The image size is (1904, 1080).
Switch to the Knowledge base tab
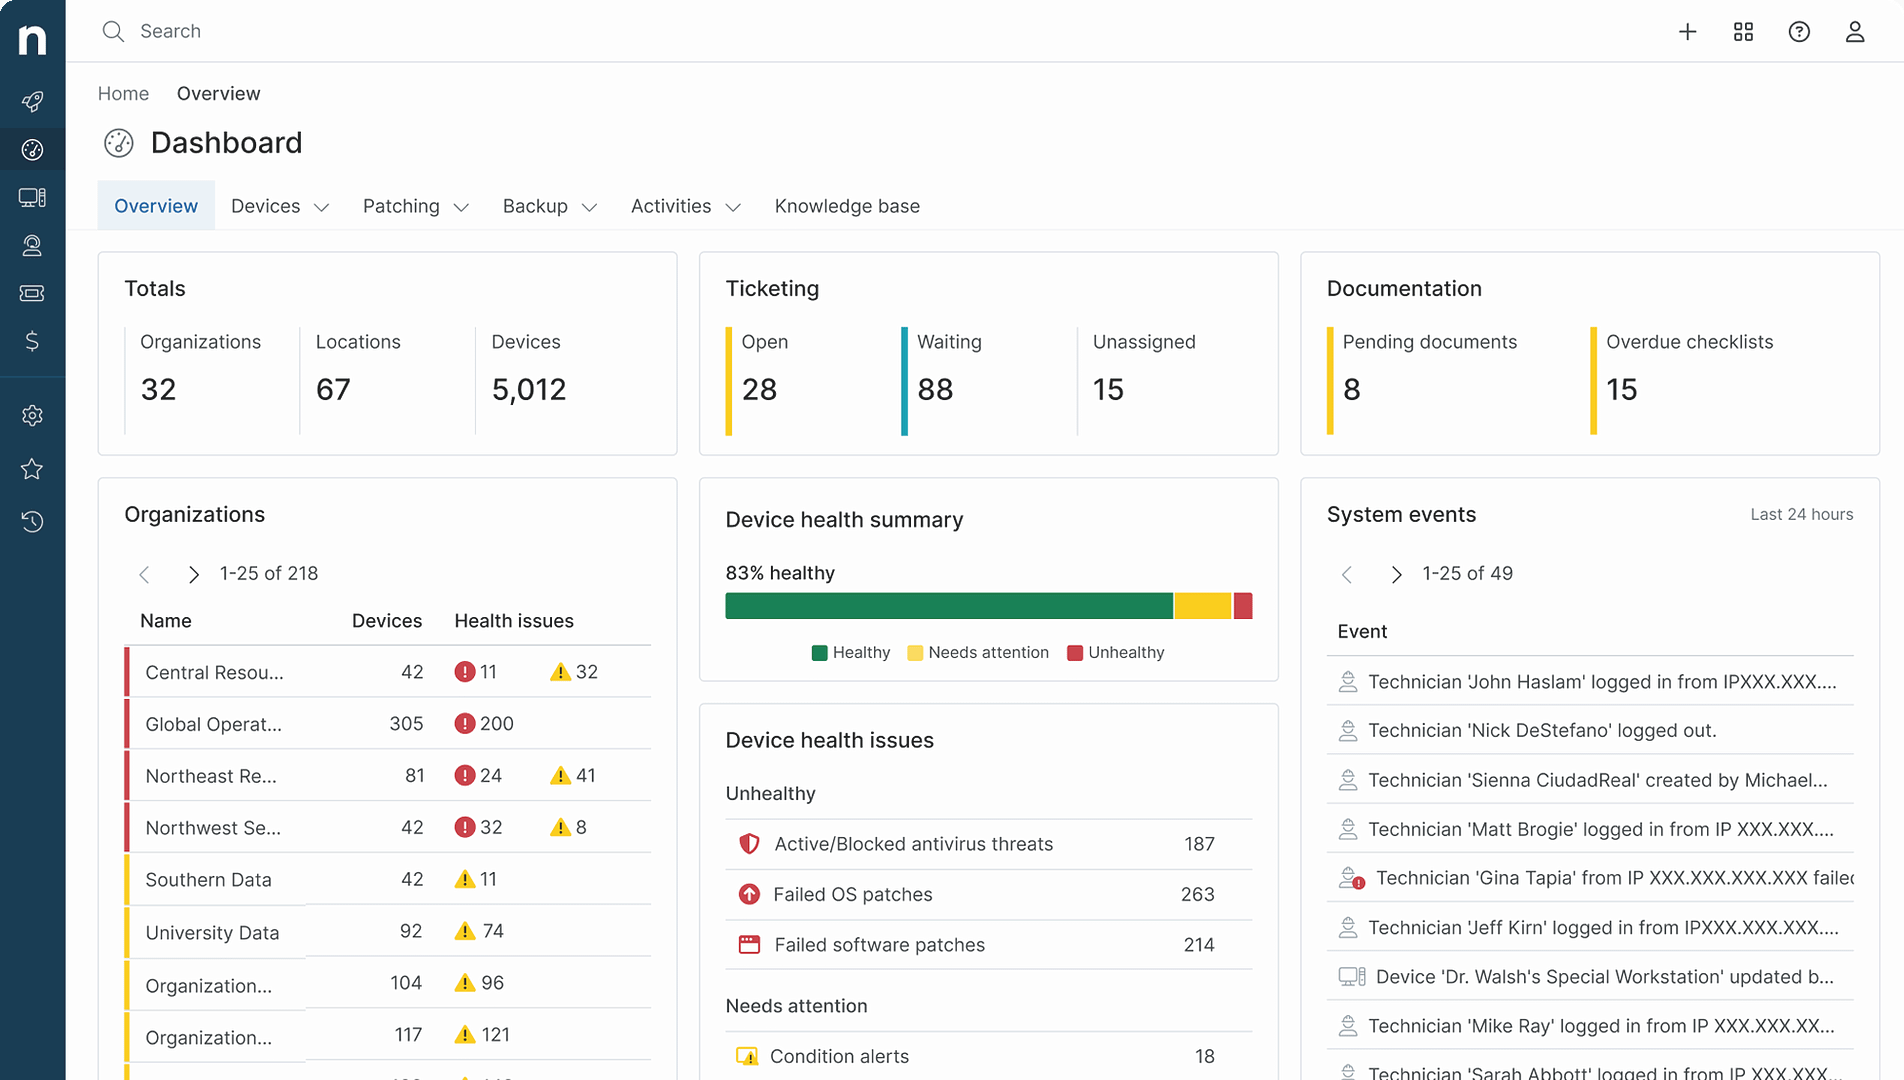coord(847,206)
